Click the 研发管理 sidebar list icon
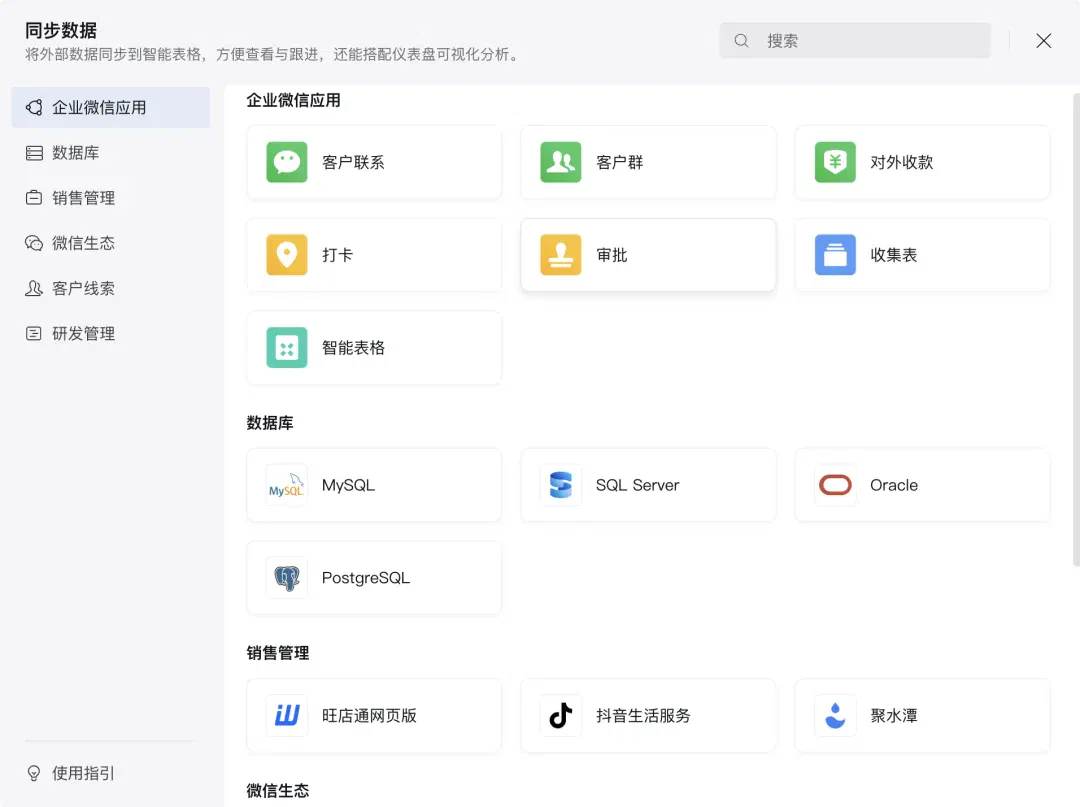 [34, 334]
